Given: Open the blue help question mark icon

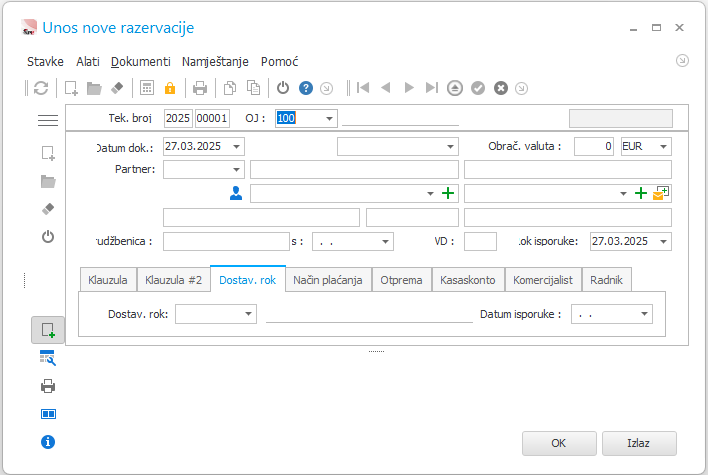Looking at the screenshot, I should (x=306, y=88).
